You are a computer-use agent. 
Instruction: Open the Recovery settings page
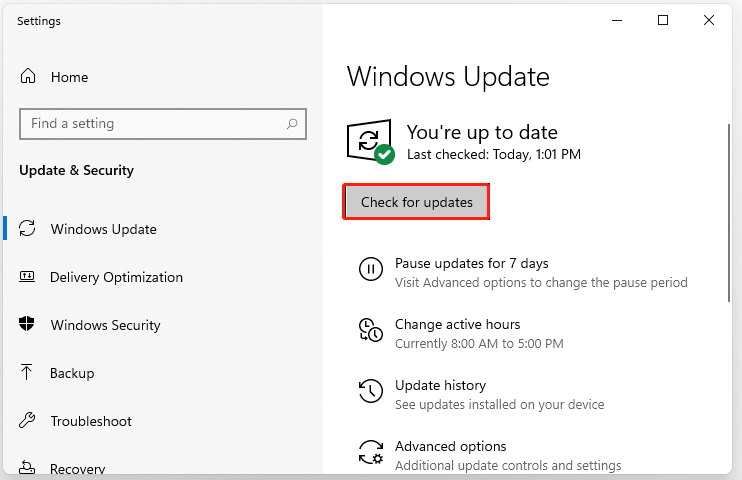(x=78, y=468)
